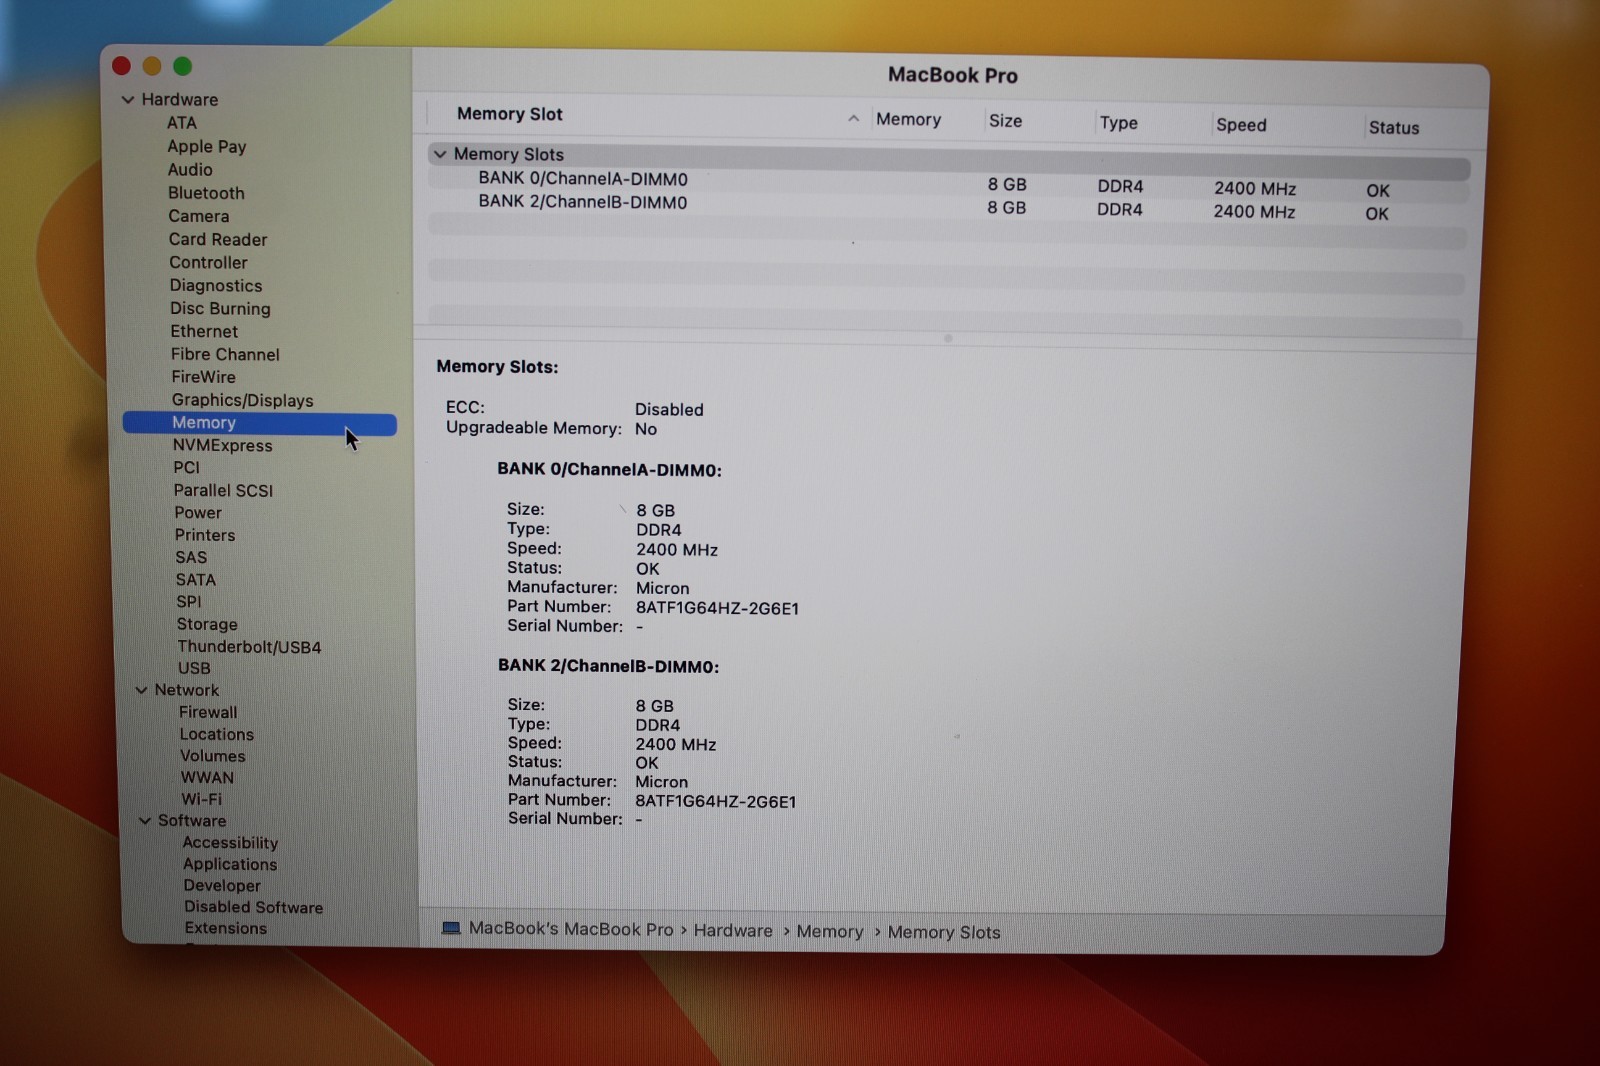This screenshot has width=1600, height=1066.
Task: Select Apple Pay in the sidebar
Action: click(207, 146)
